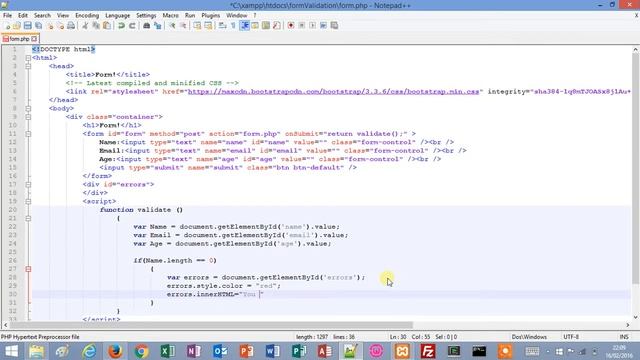Click the scroll down arrow of the editor
The height and width of the screenshot is (360, 640).
[636, 317]
